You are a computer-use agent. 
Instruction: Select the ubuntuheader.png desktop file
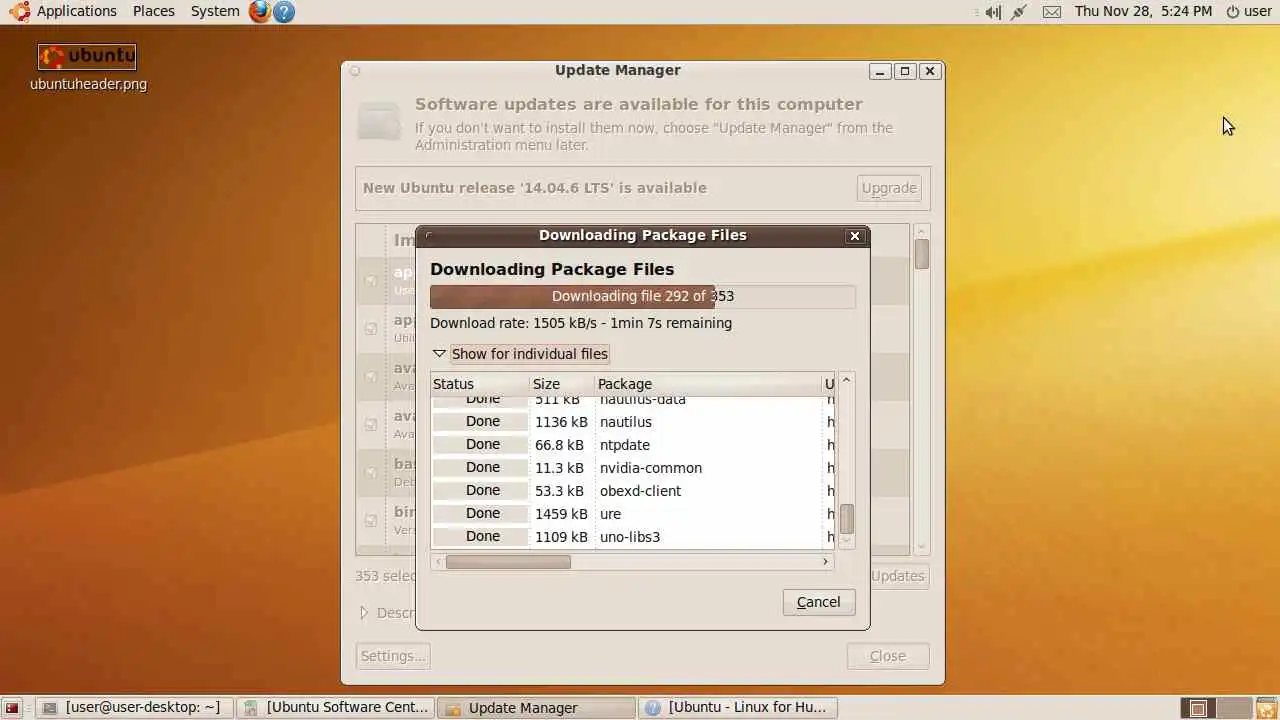(x=88, y=68)
